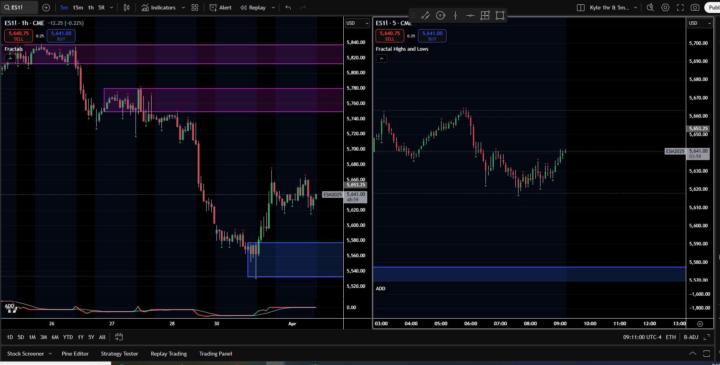Click the blue BUY button on right chart
The height and width of the screenshot is (365, 720).
coord(432,35)
